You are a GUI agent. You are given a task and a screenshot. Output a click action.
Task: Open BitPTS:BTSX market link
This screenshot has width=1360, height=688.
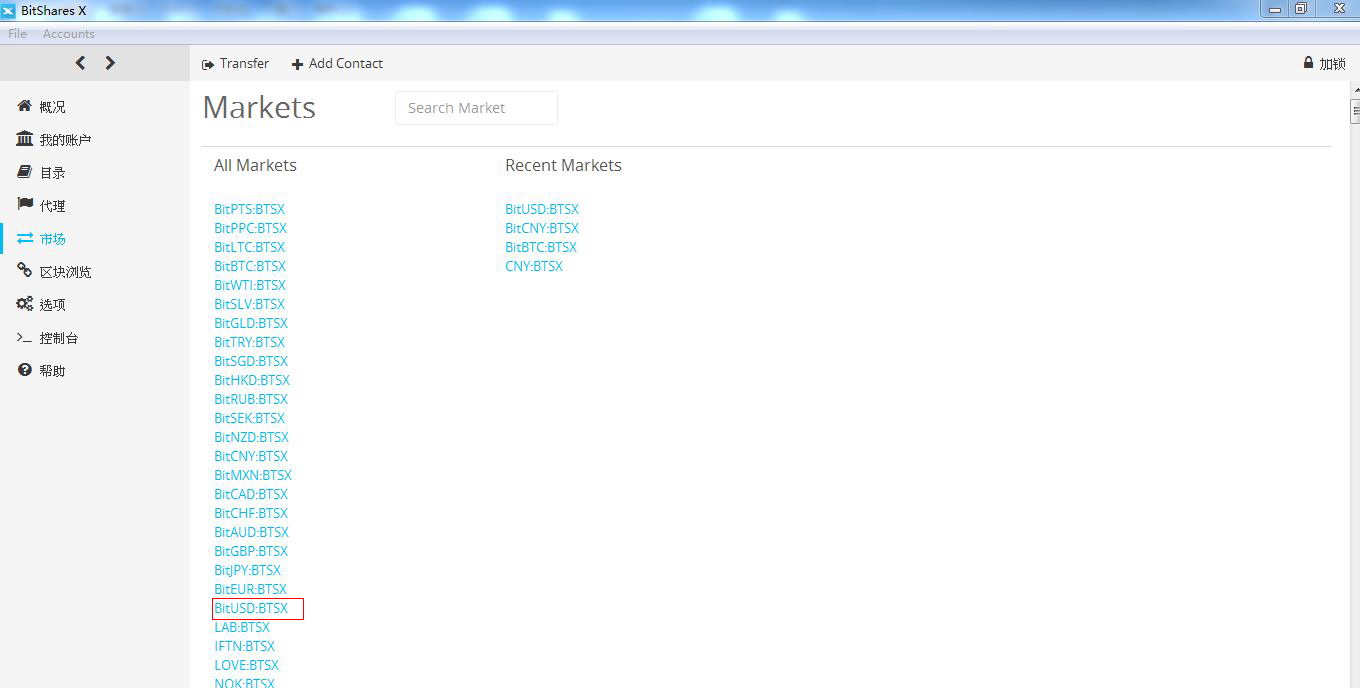coord(249,209)
